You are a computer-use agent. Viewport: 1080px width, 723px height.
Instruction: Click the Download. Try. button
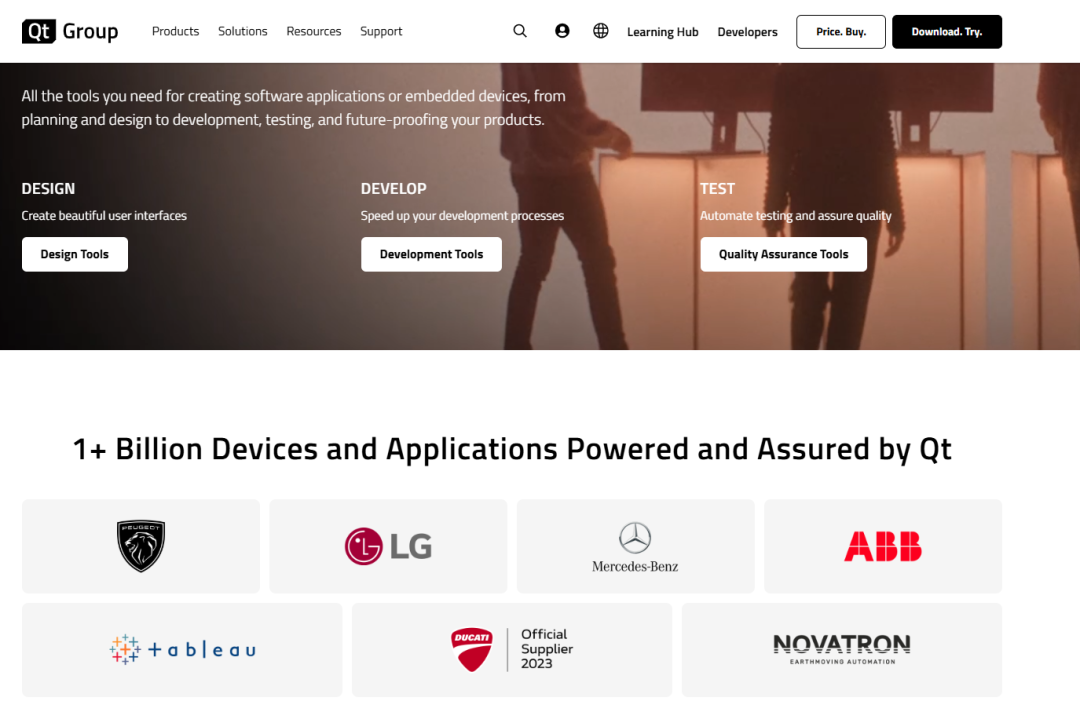(x=947, y=32)
